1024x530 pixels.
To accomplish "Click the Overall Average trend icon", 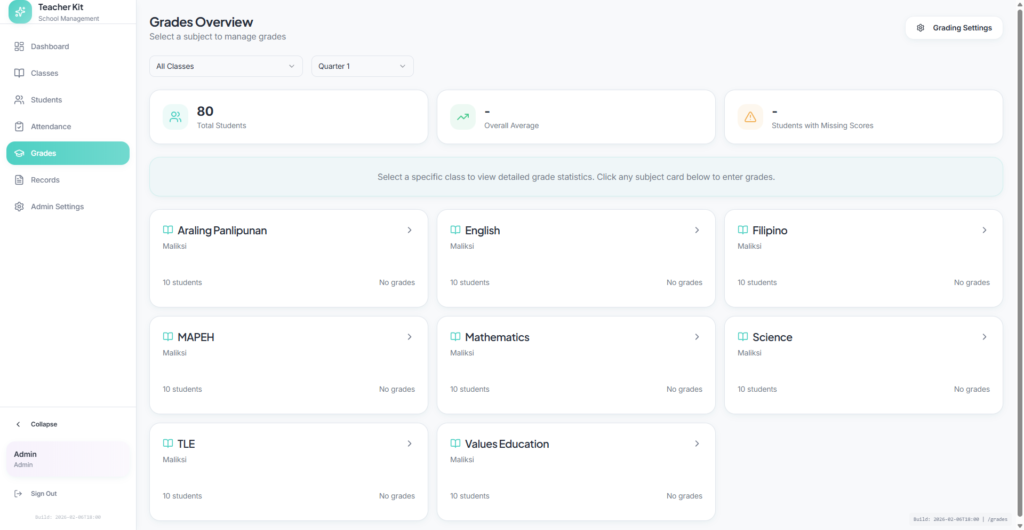I will click(x=463, y=117).
